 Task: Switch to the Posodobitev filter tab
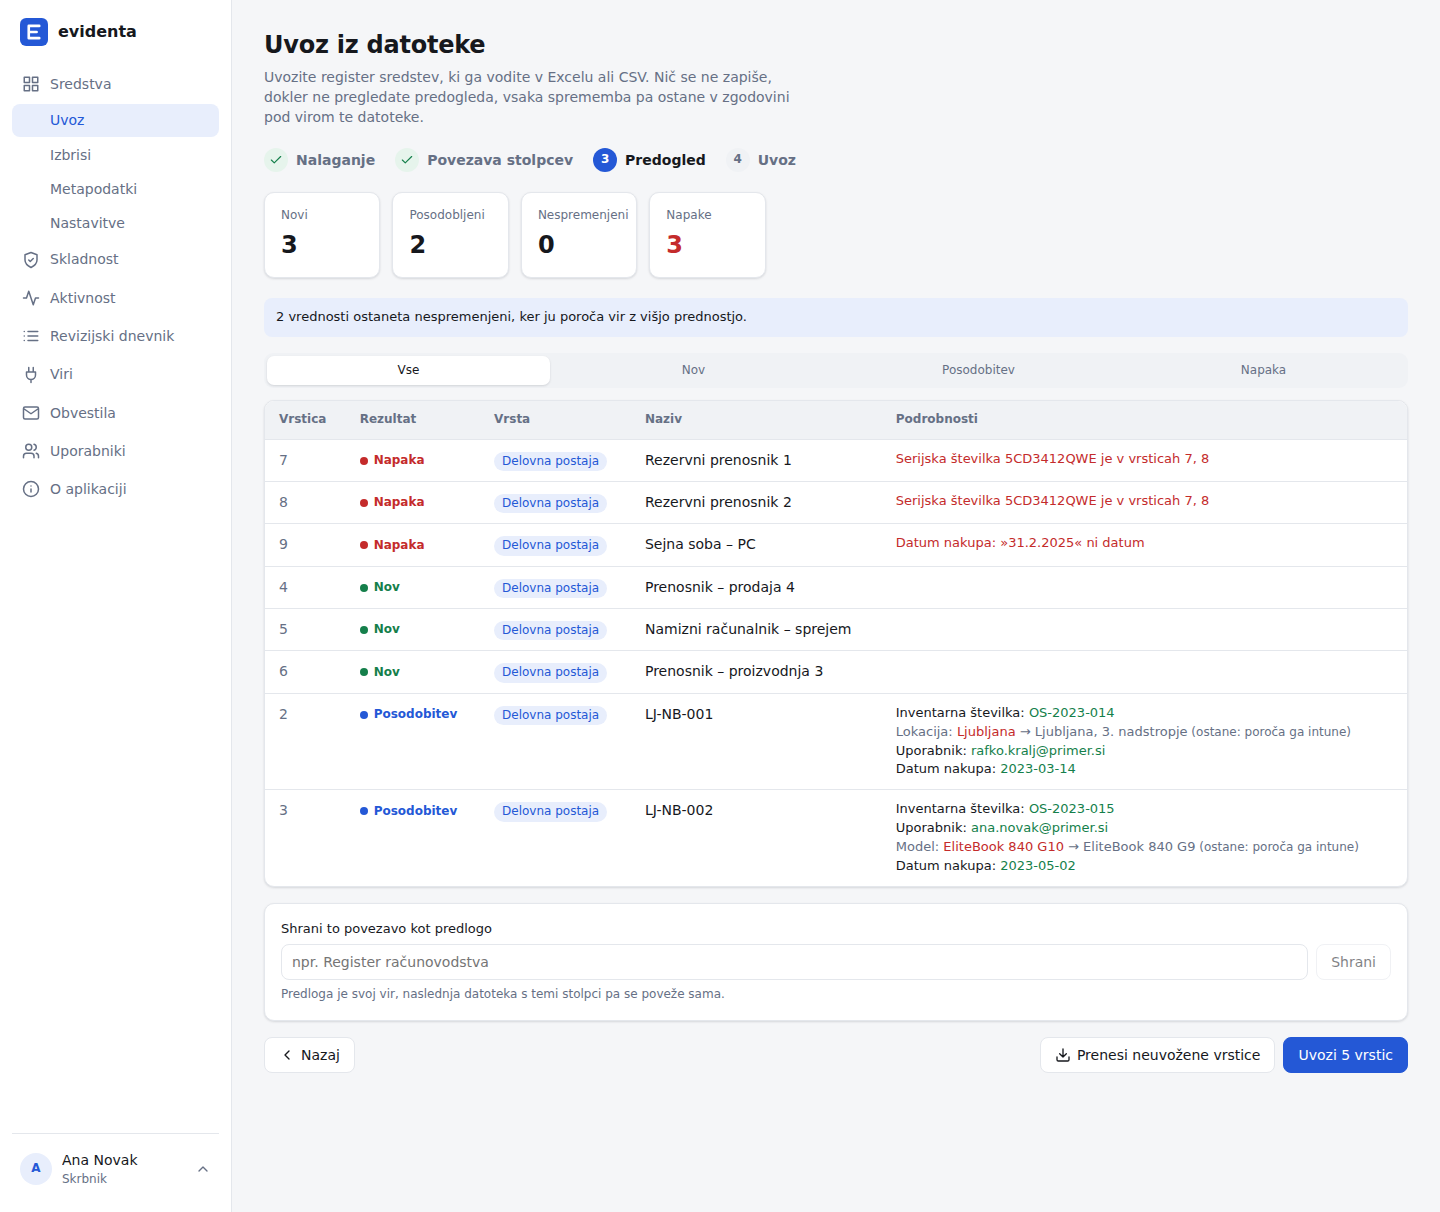tap(978, 370)
